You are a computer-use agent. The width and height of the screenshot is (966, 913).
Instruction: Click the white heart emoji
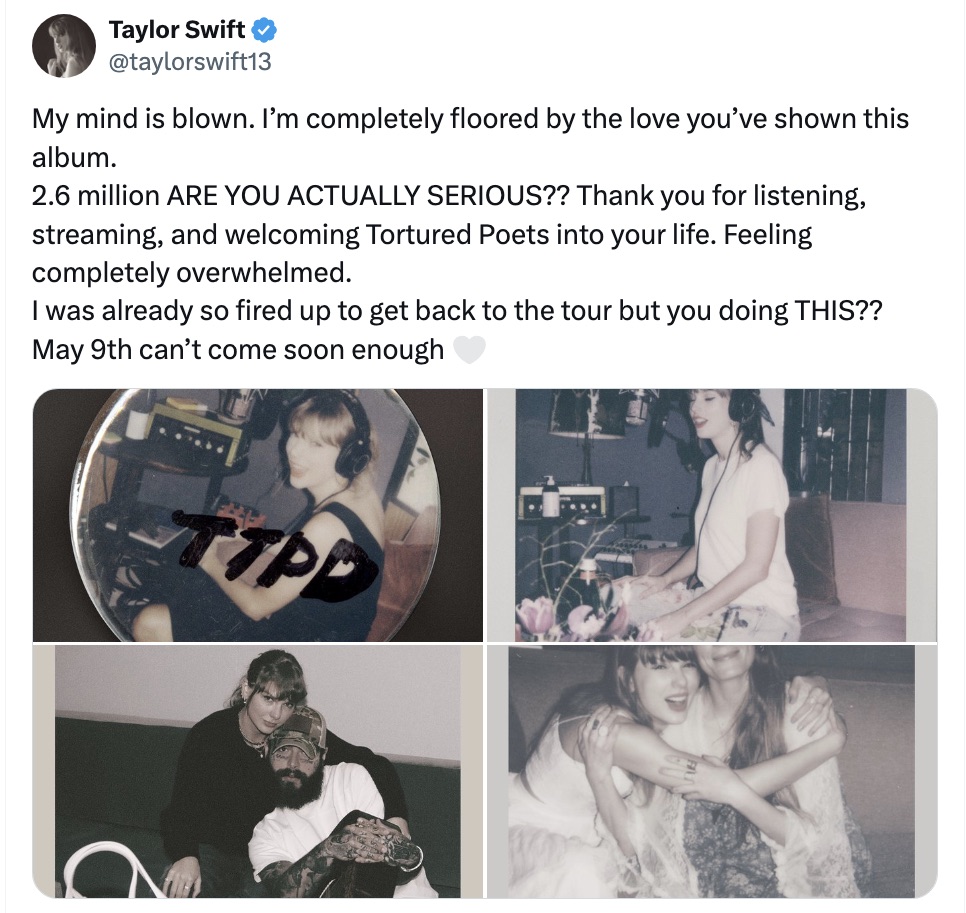[468, 351]
